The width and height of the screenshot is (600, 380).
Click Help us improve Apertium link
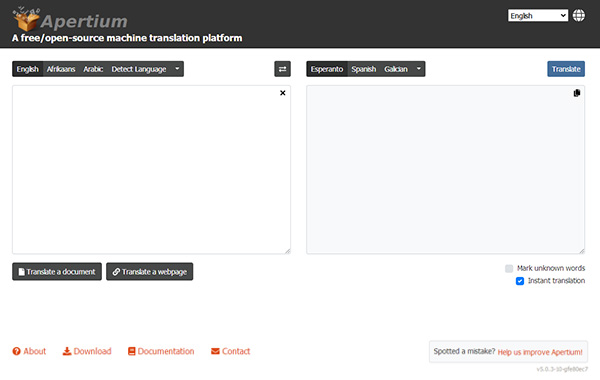tap(540, 352)
